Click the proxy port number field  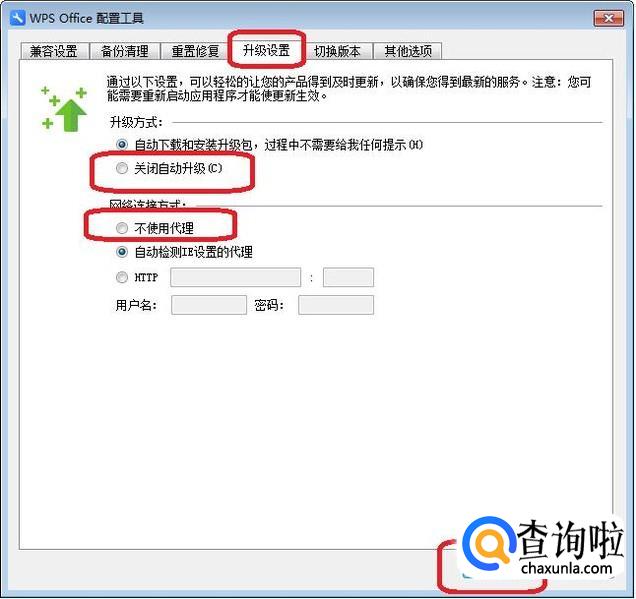click(348, 277)
